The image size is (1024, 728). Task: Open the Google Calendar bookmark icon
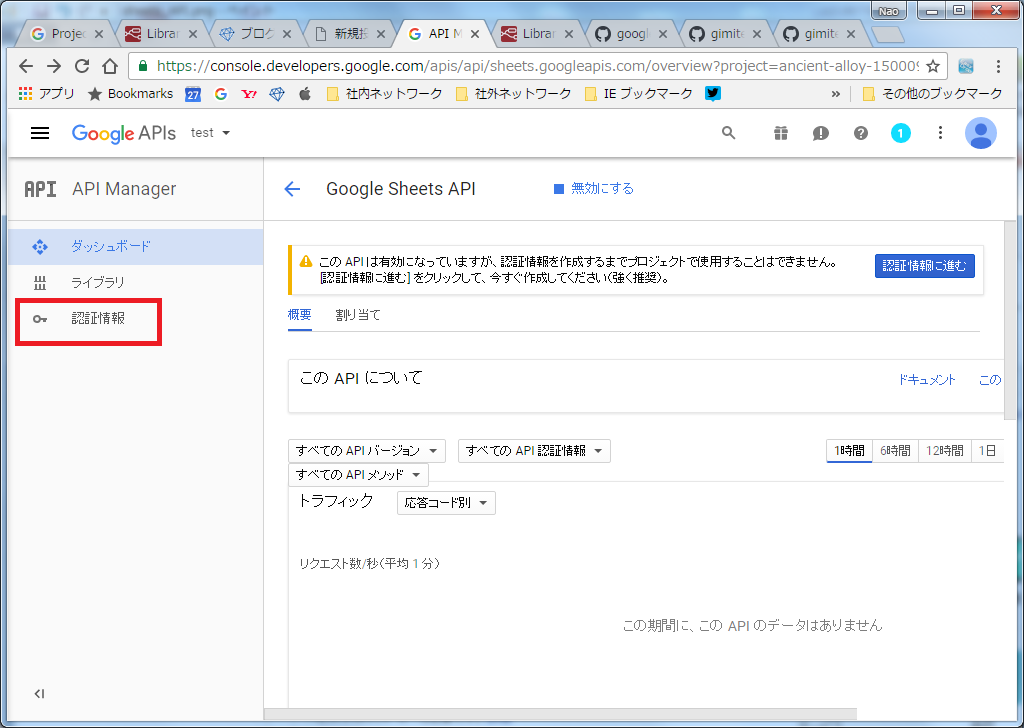pos(193,94)
